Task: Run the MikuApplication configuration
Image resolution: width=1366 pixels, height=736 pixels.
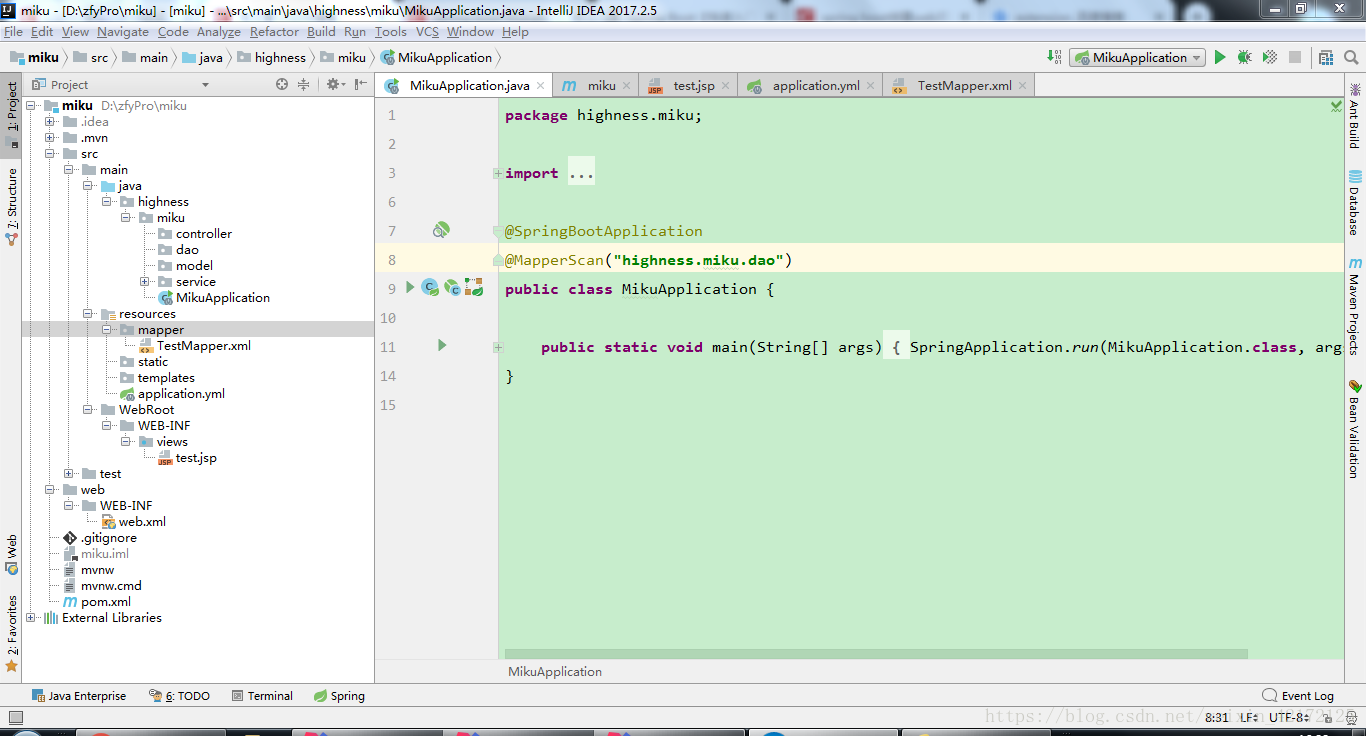Action: (1220, 58)
